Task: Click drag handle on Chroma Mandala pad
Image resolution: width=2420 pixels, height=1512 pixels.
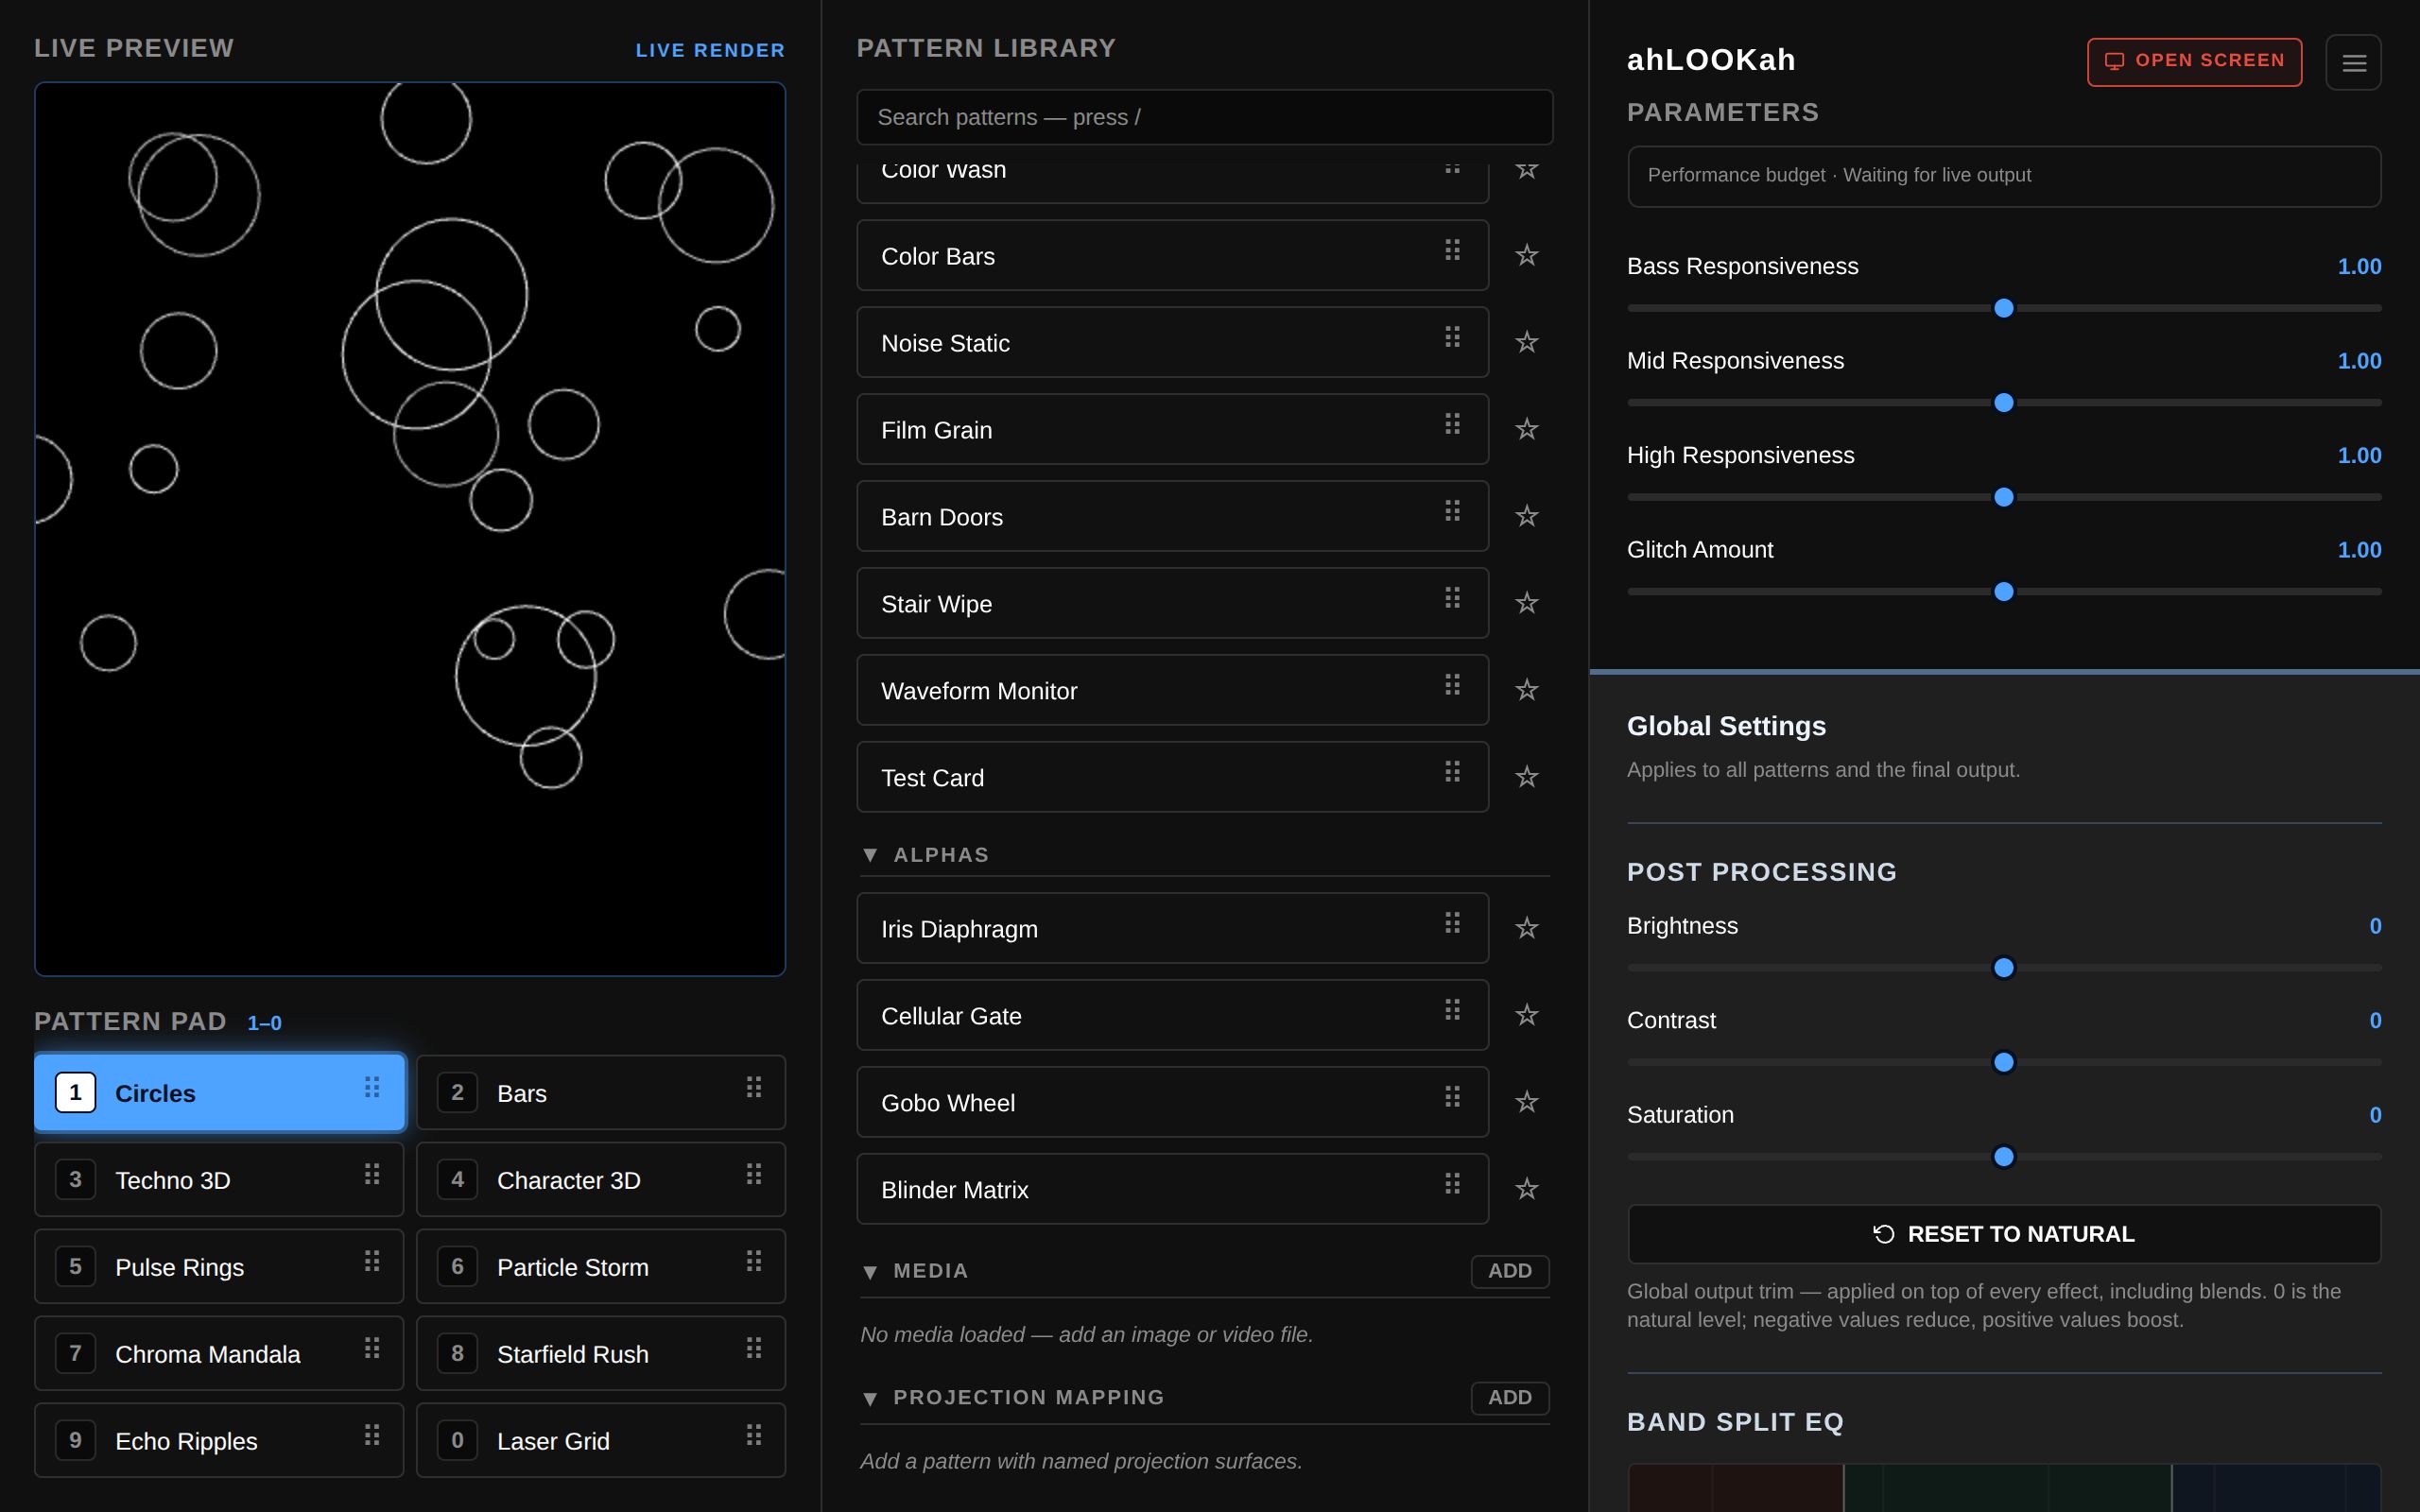Action: pyautogui.click(x=372, y=1348)
